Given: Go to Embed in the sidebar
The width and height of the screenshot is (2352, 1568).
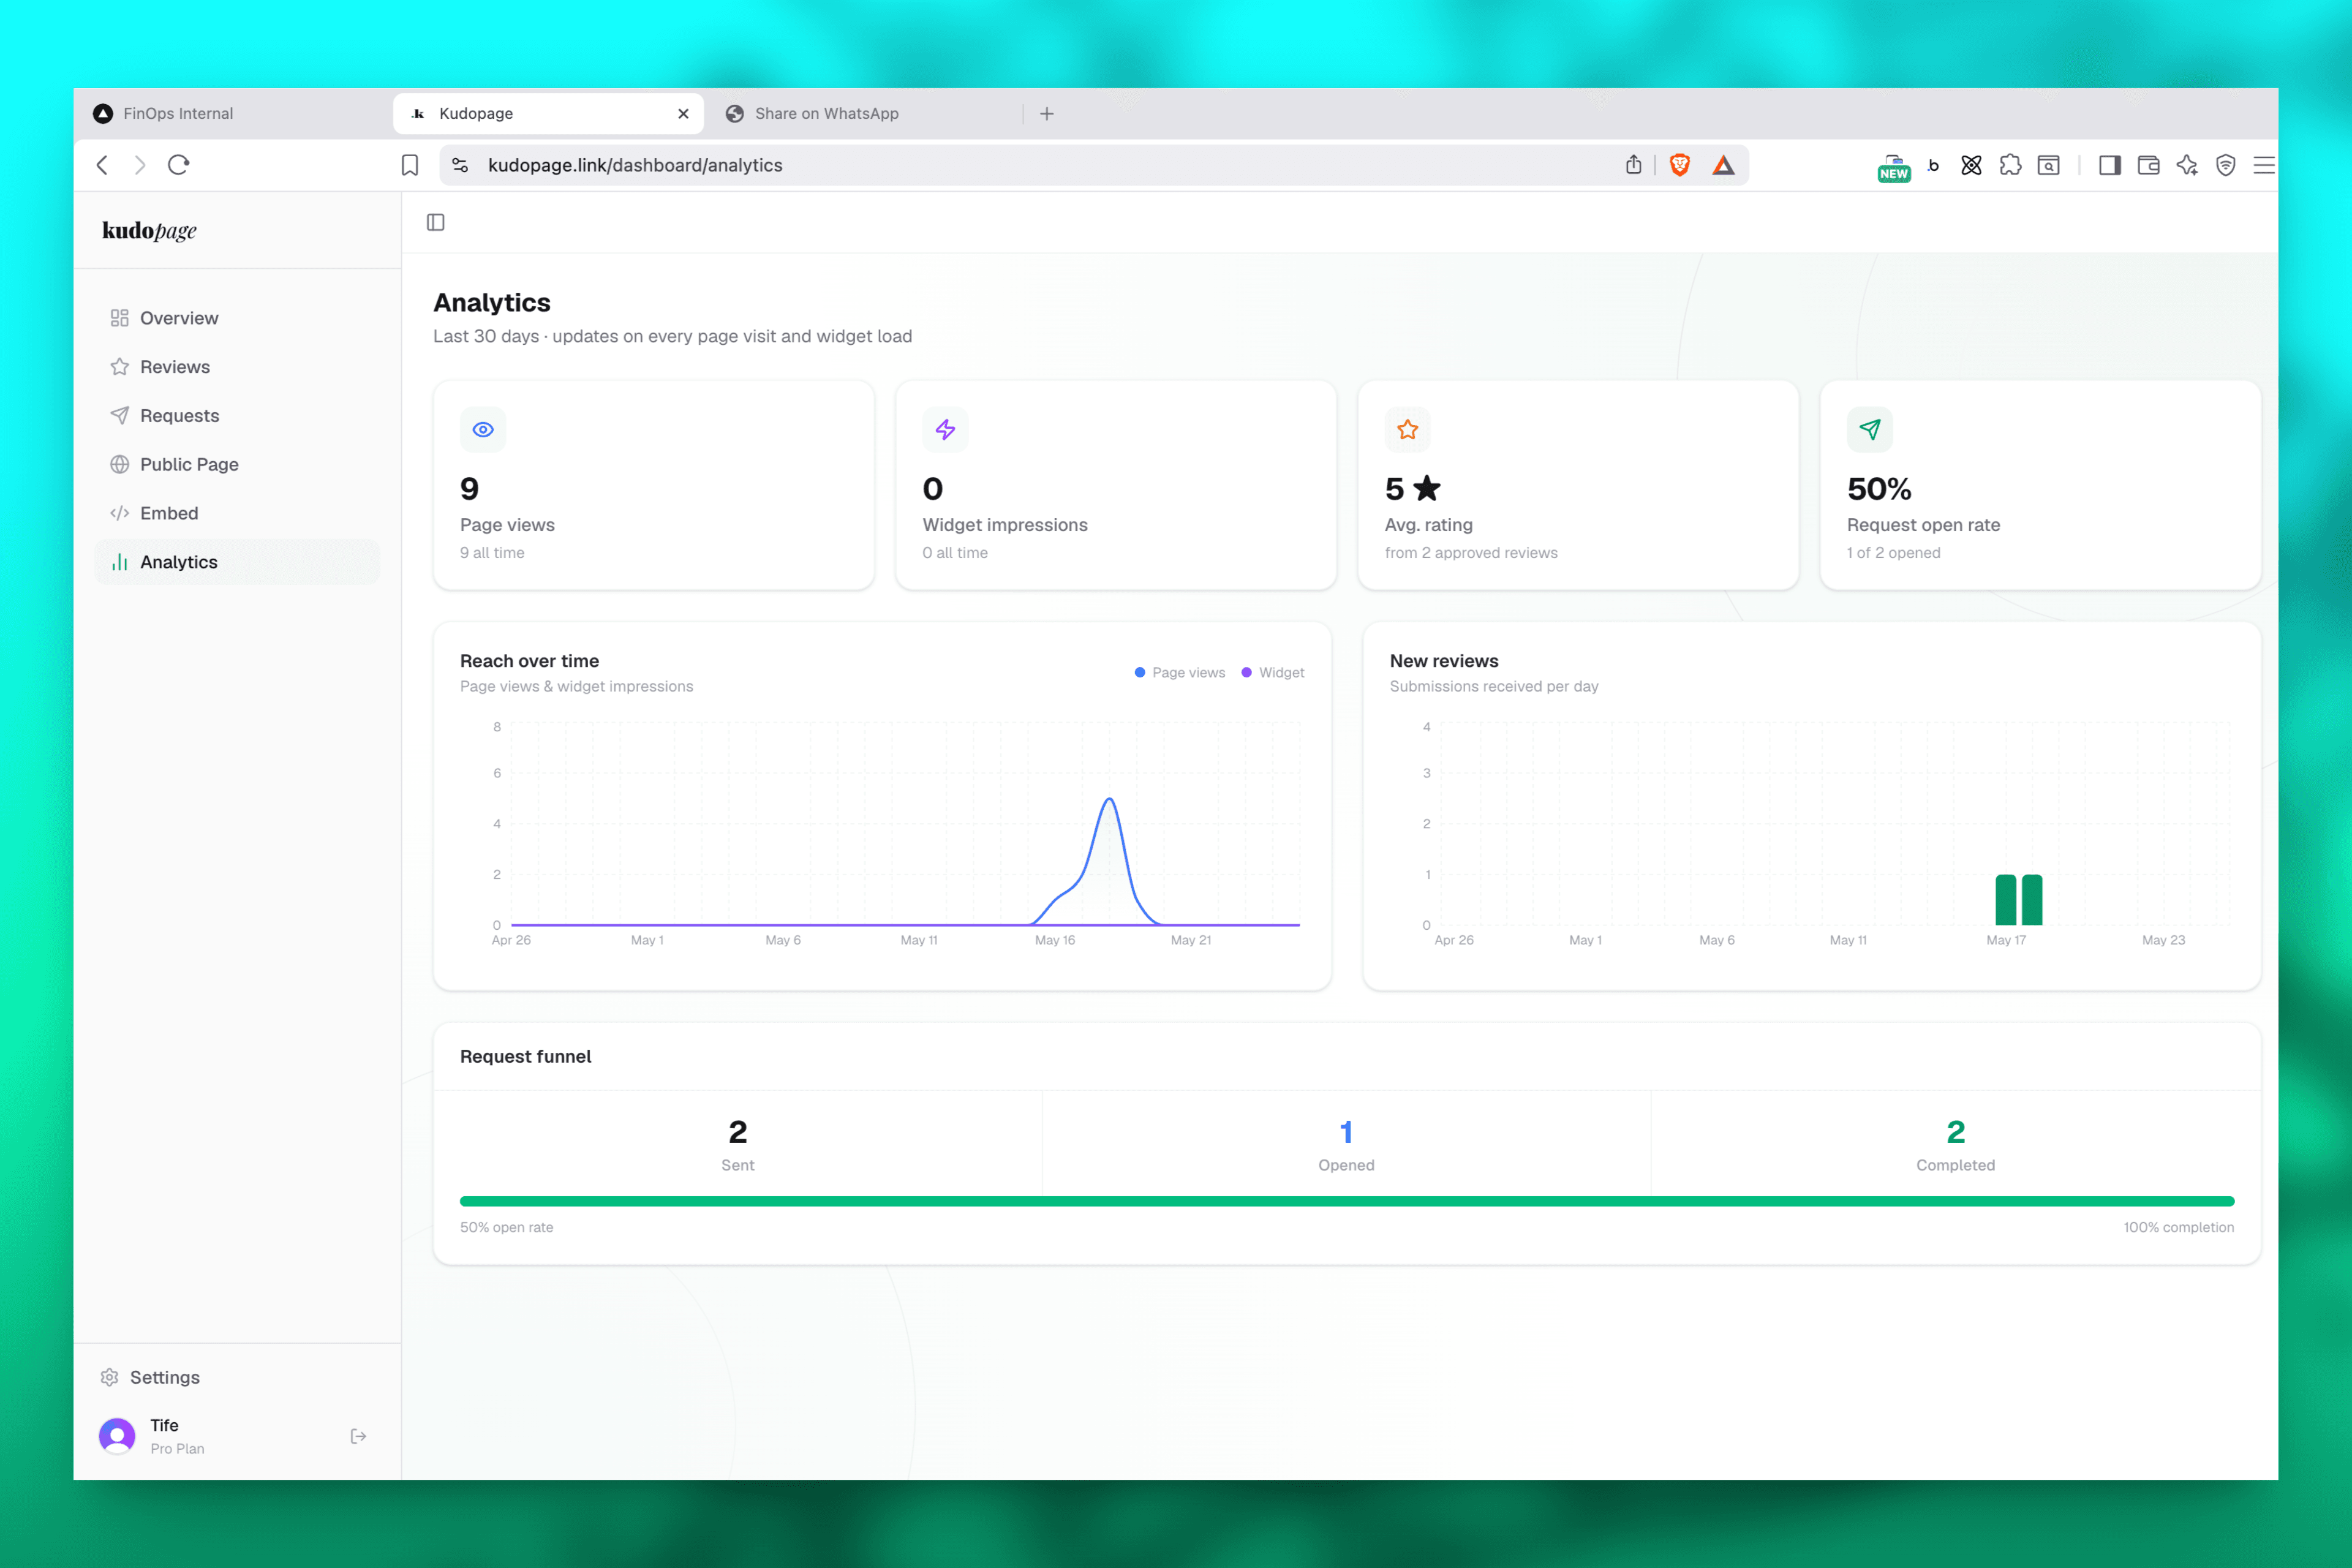Looking at the screenshot, I should pos(237,513).
